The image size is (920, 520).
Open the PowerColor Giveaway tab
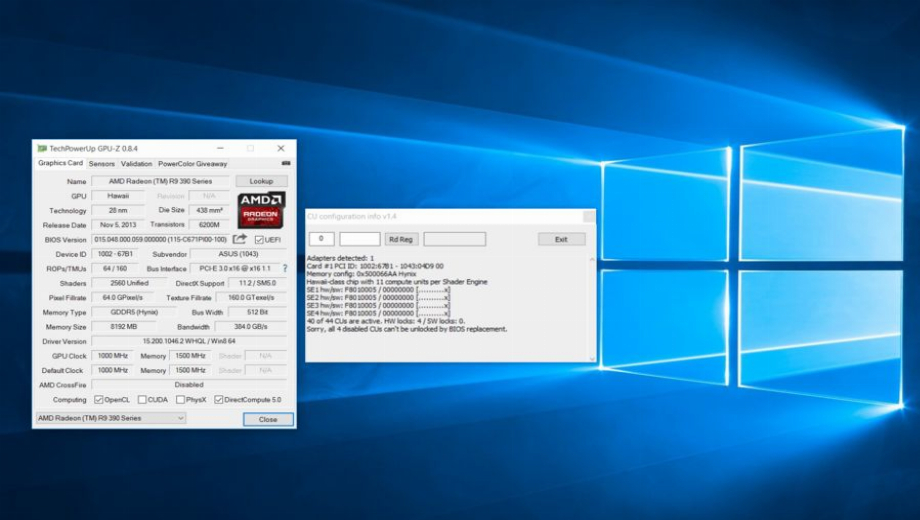click(x=192, y=164)
